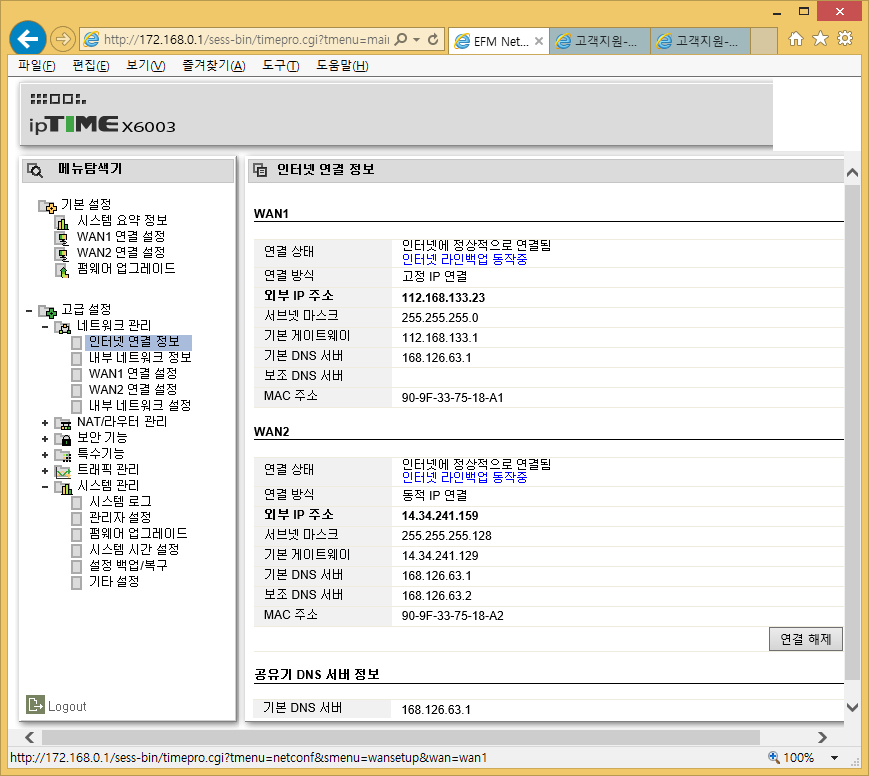Open the browser home icon

coord(796,39)
